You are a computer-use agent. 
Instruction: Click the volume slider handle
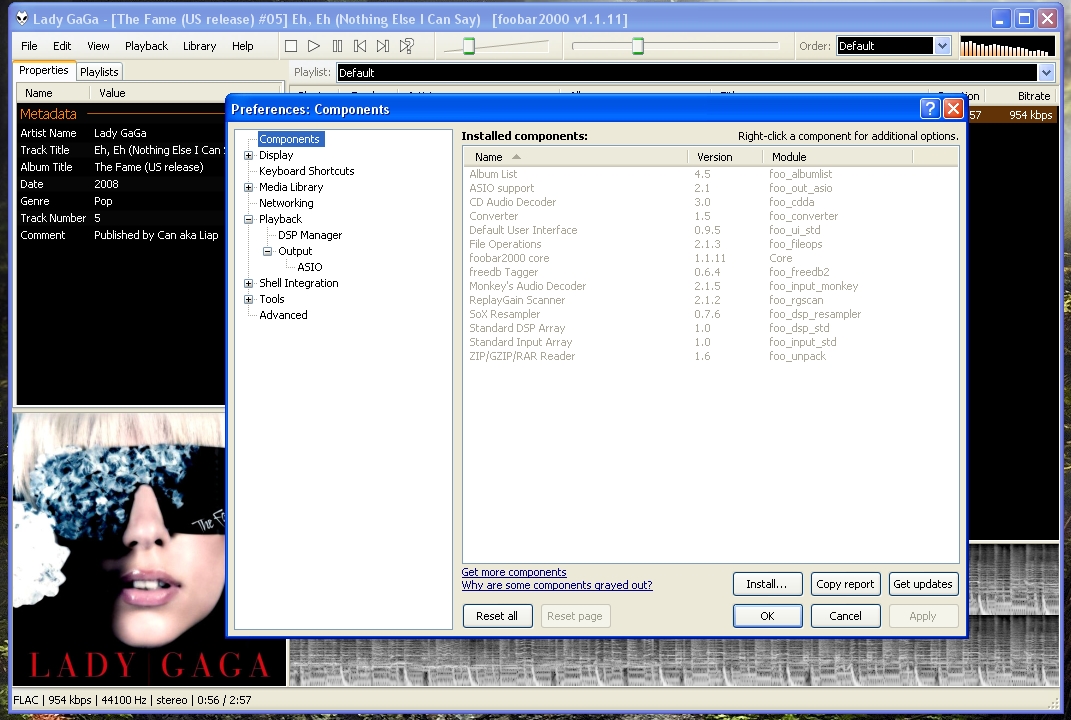pos(468,46)
